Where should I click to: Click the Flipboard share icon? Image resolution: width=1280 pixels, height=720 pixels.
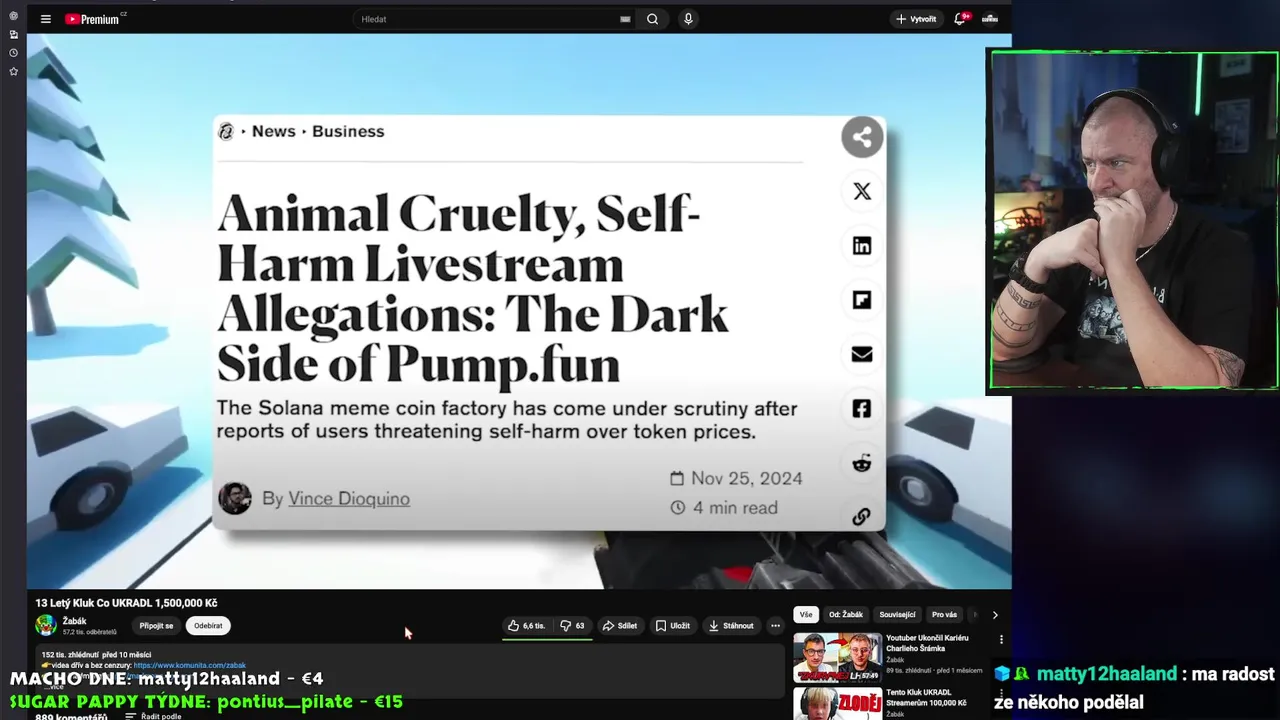pos(862,300)
